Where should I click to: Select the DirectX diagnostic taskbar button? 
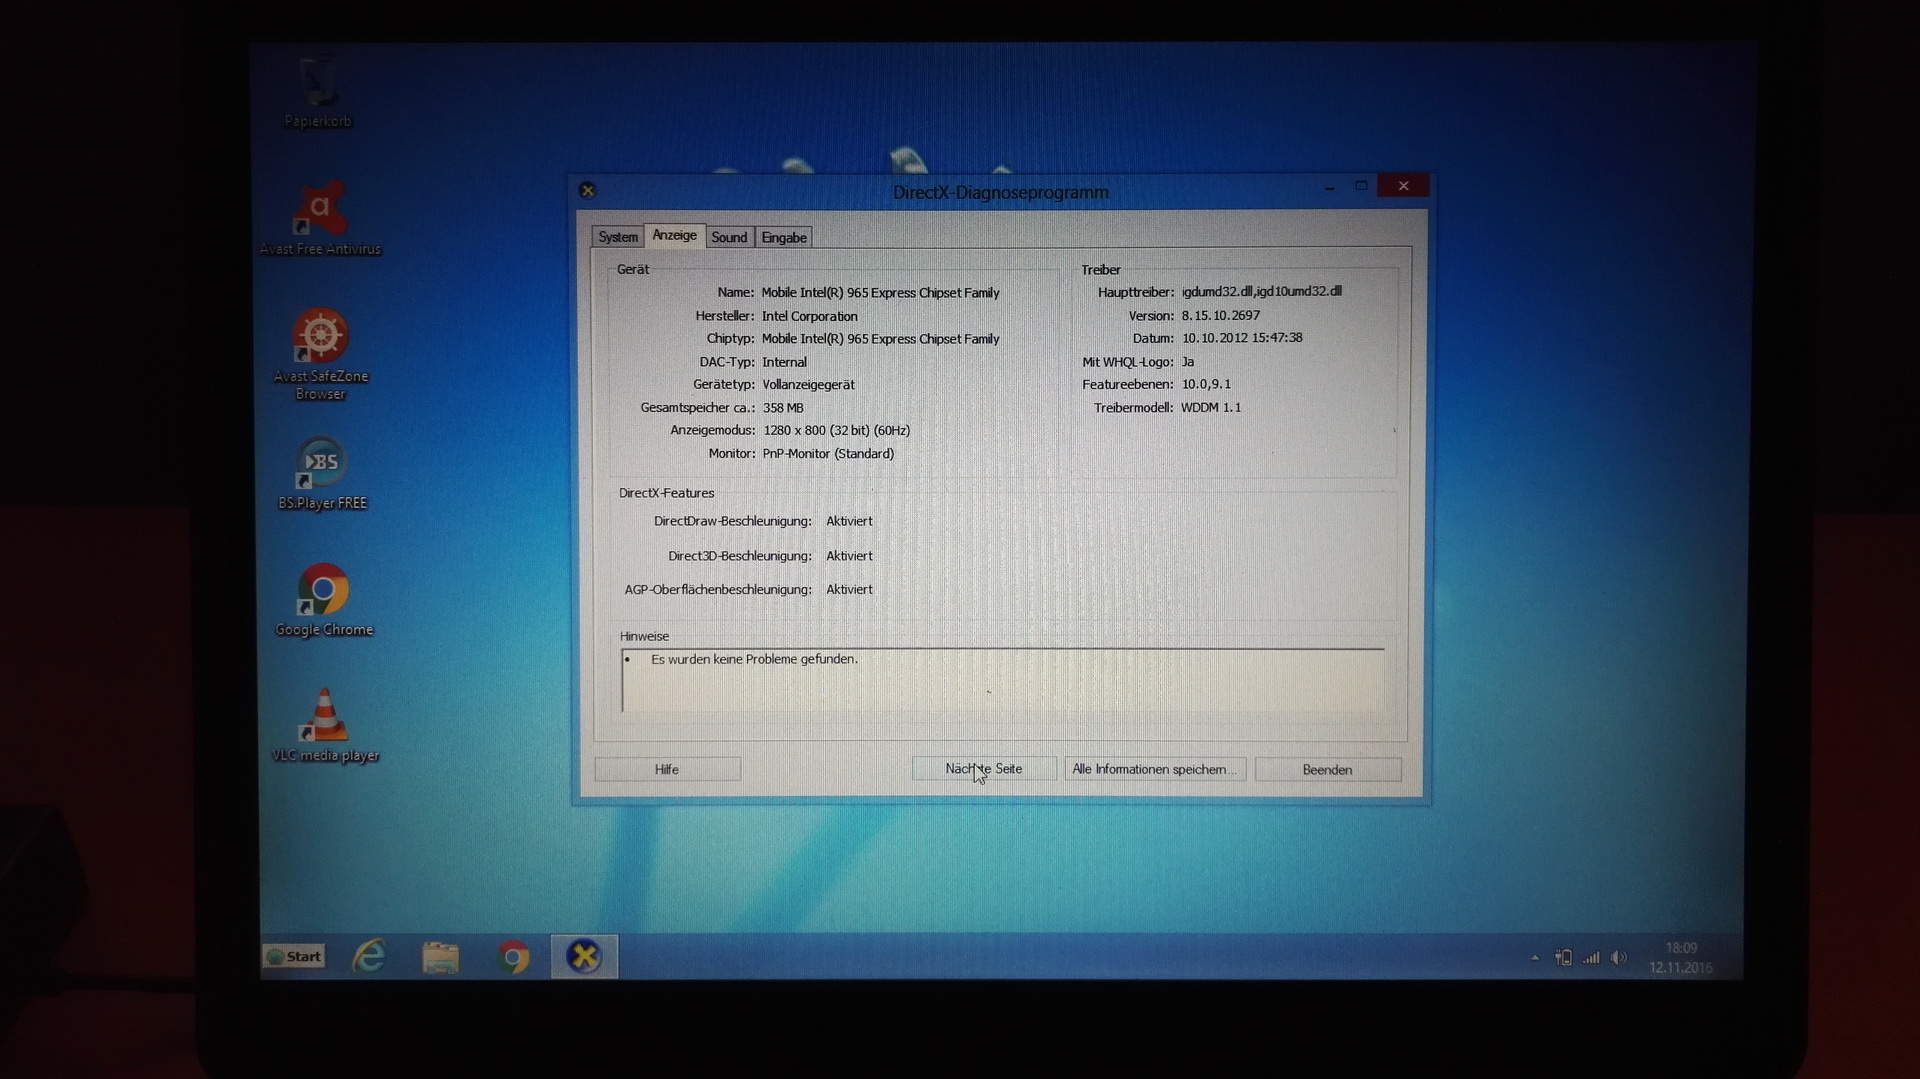pos(584,957)
